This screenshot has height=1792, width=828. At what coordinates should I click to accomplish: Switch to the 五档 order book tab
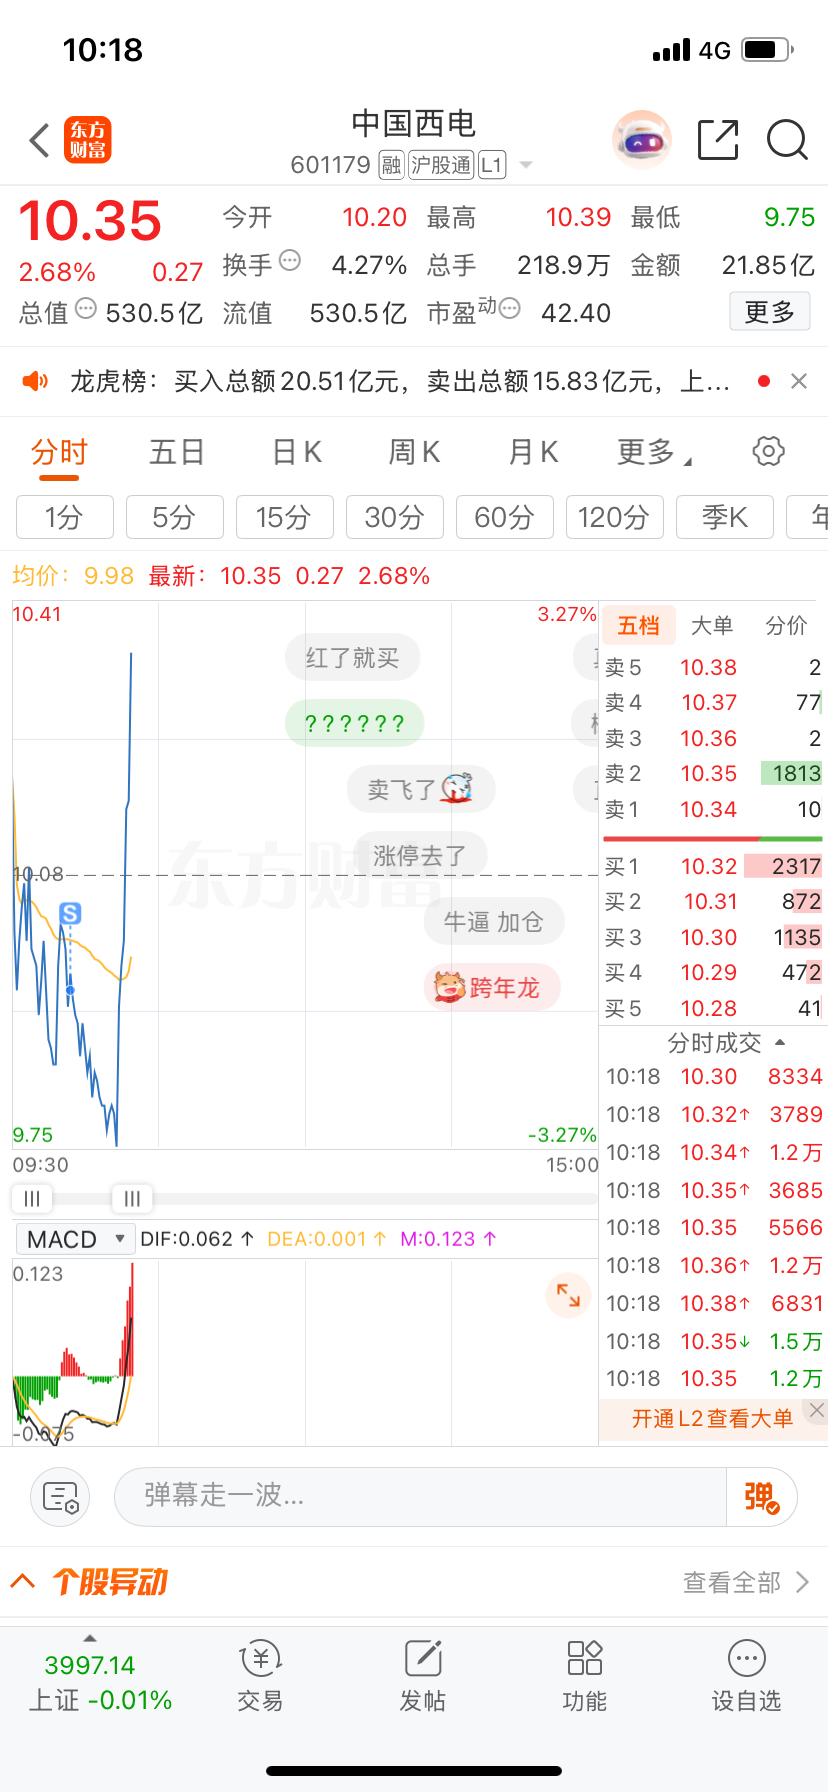pyautogui.click(x=638, y=626)
